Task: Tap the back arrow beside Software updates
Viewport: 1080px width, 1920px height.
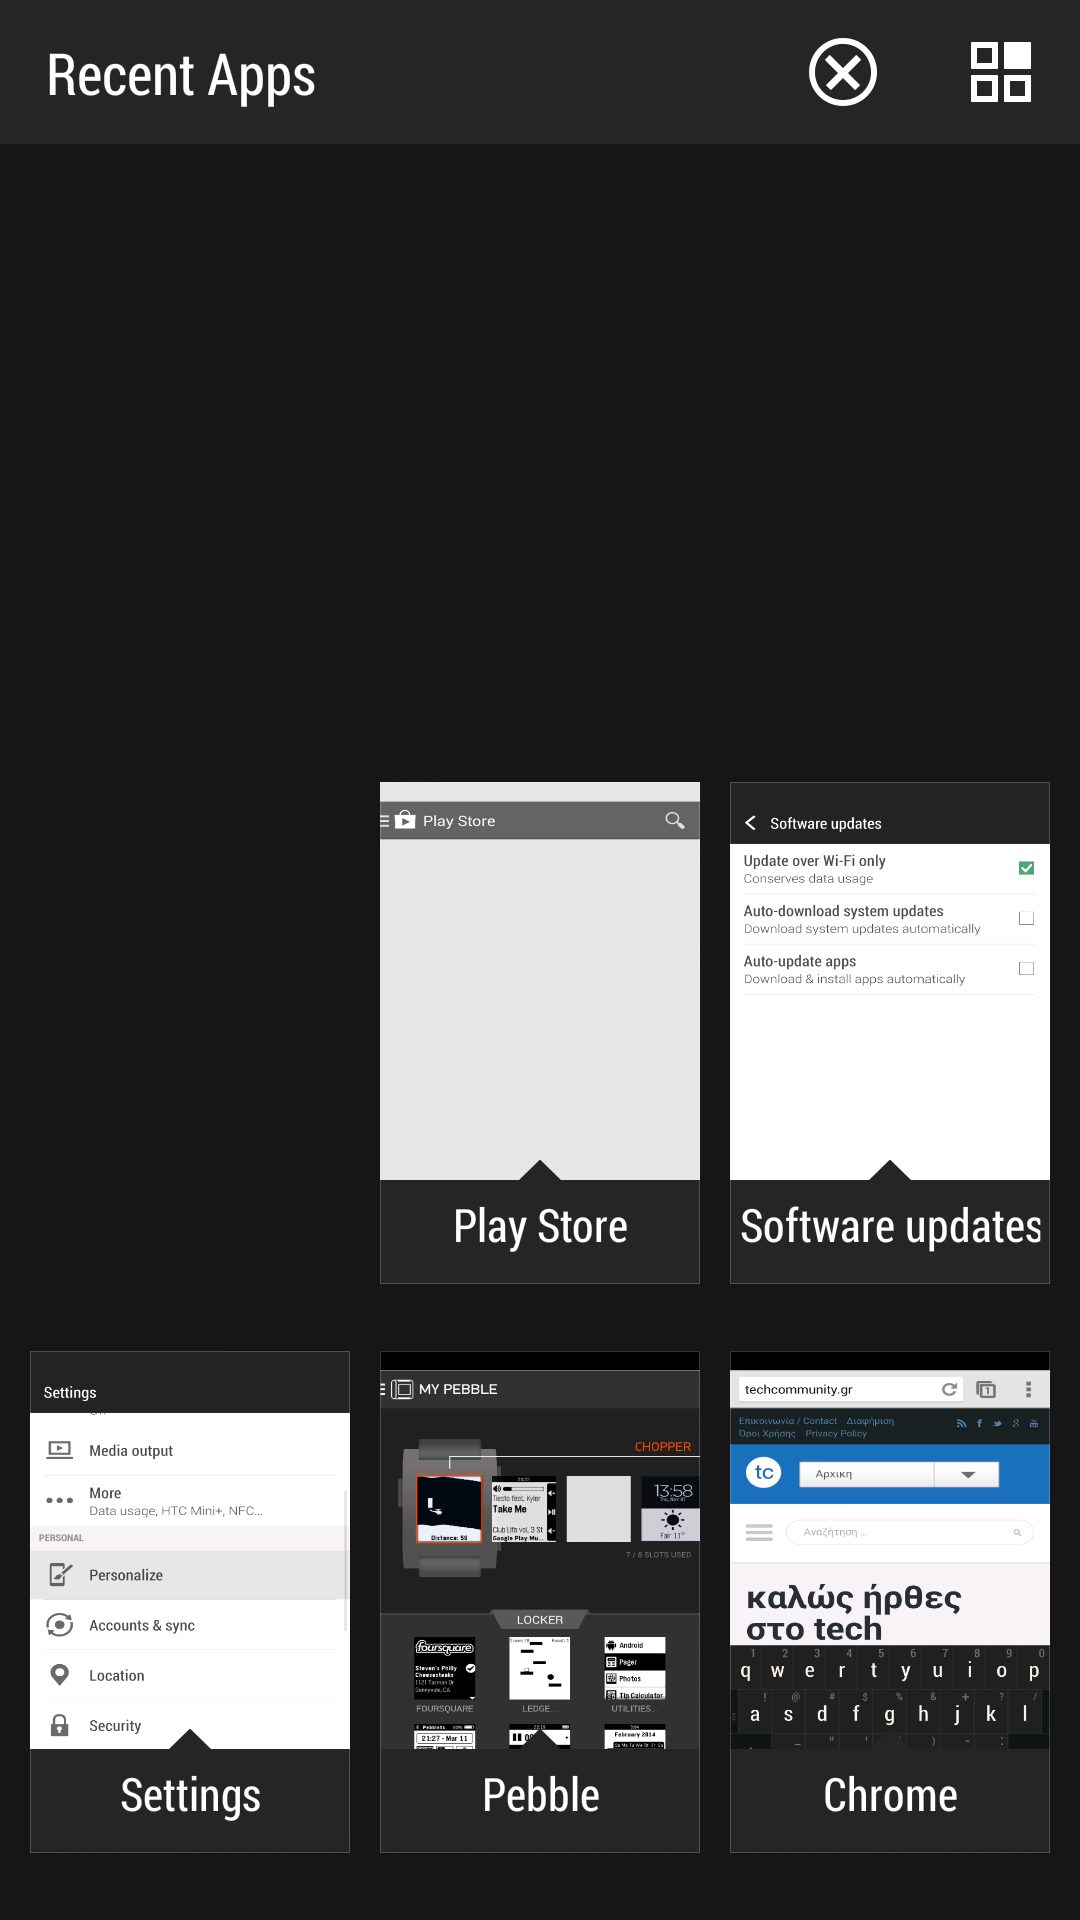Action: (x=751, y=823)
